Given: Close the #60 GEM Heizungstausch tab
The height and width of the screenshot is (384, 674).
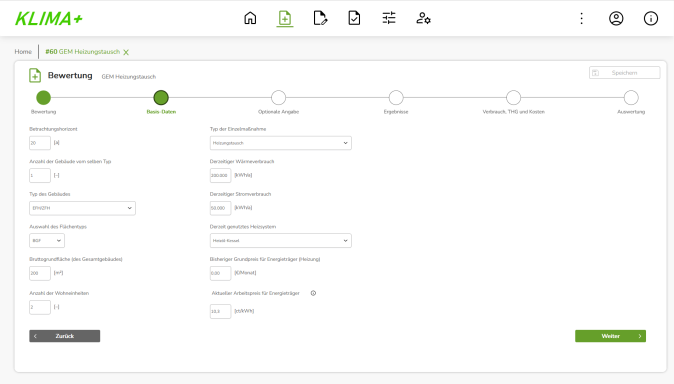Looking at the screenshot, I should [x=126, y=52].
